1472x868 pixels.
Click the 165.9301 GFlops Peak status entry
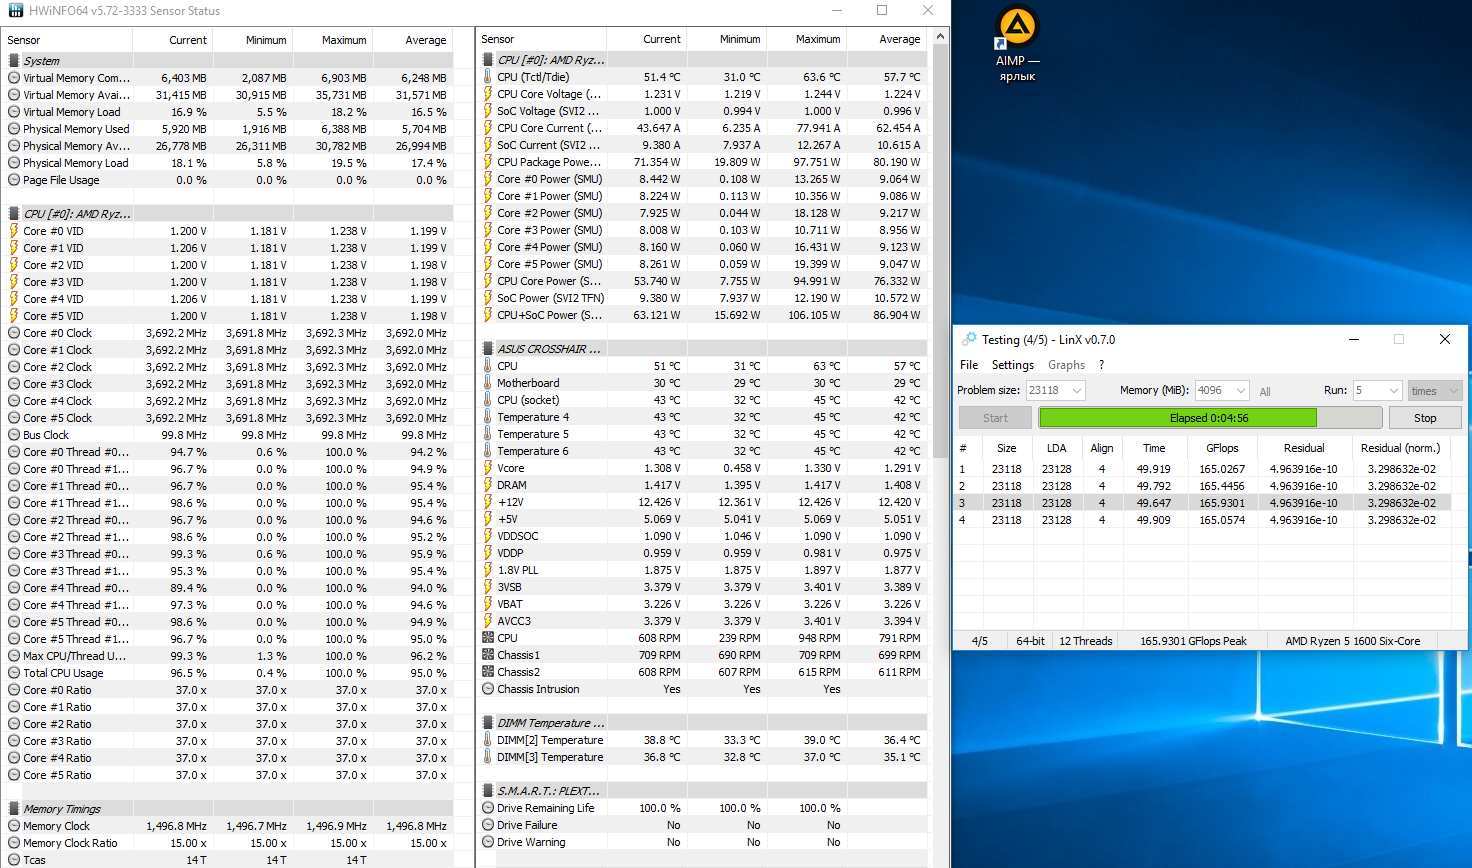pyautogui.click(x=1193, y=641)
